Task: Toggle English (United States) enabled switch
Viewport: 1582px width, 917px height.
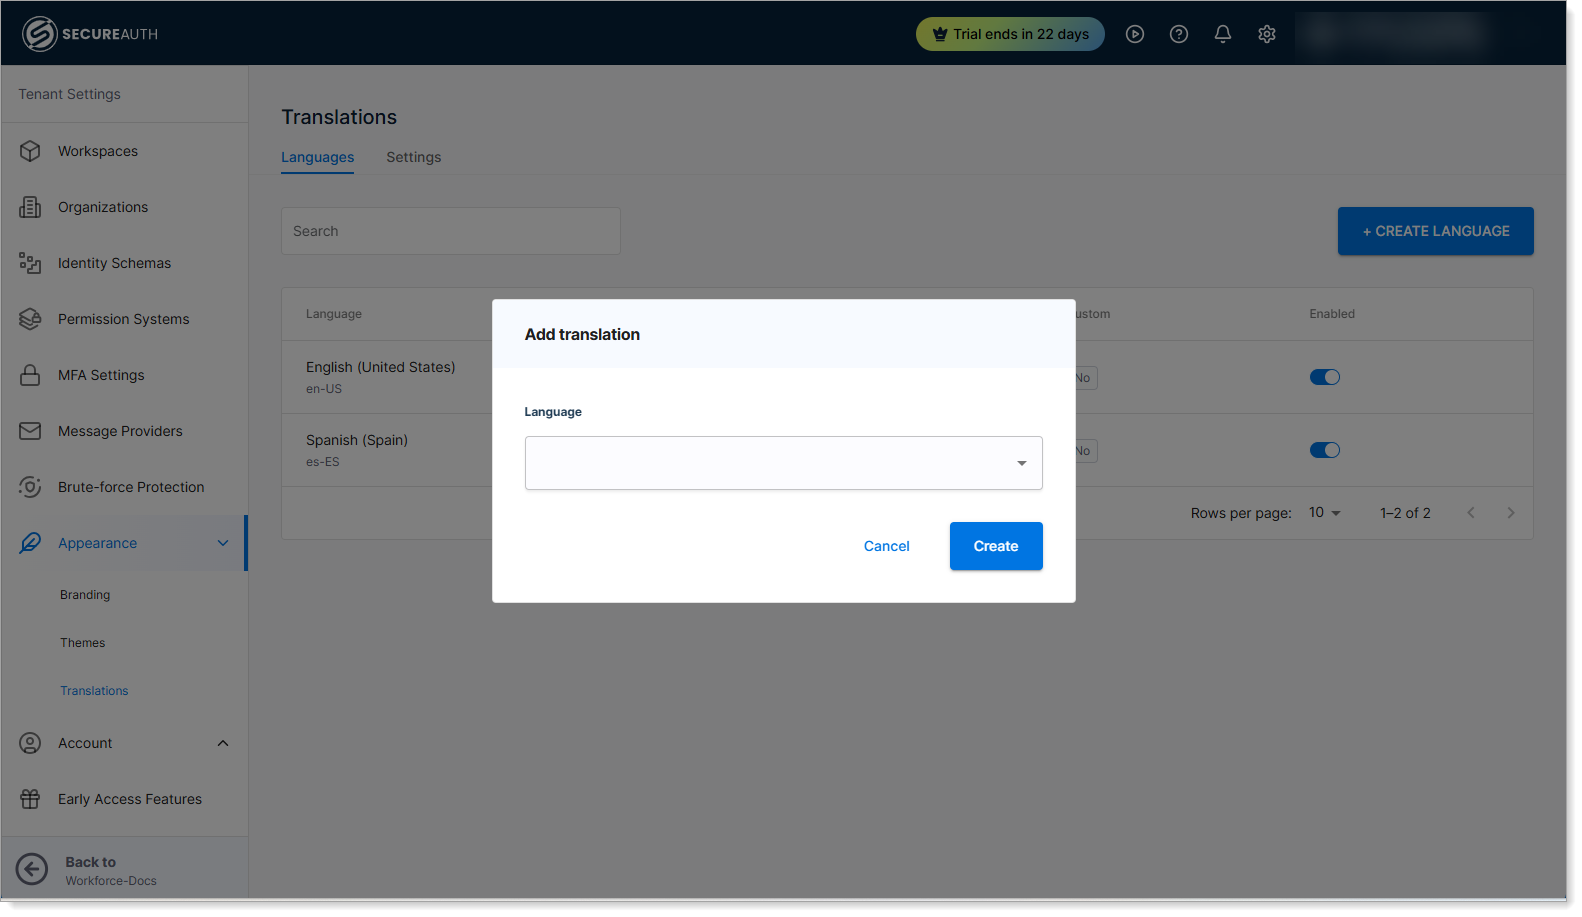Action: [1324, 377]
